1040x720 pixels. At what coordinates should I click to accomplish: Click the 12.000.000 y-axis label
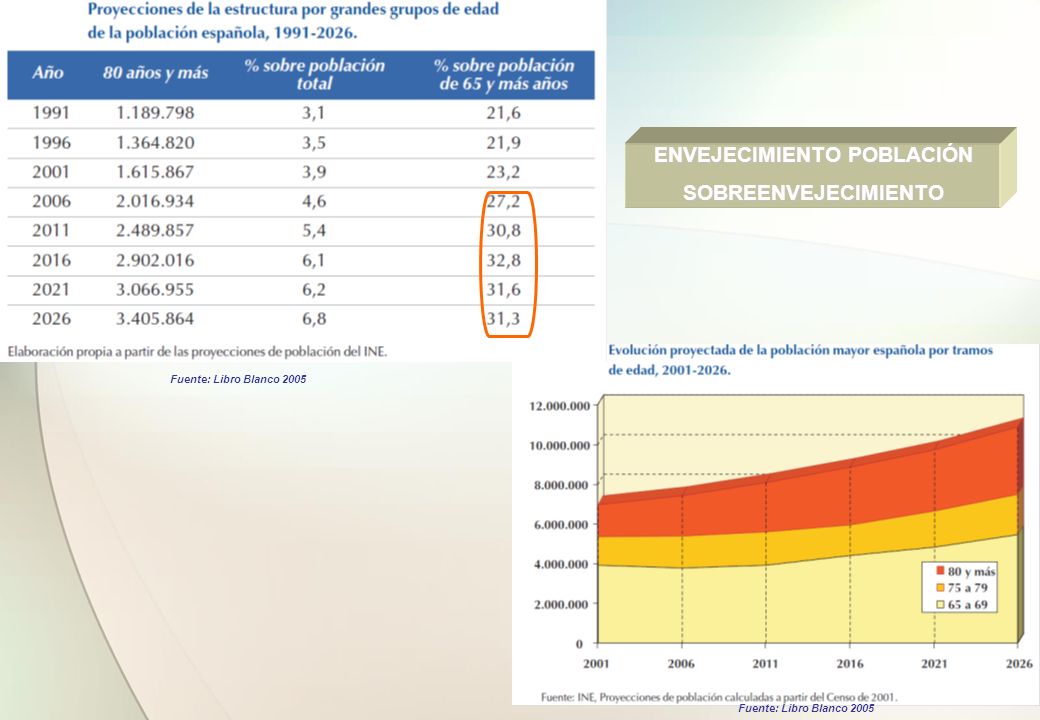(559, 406)
